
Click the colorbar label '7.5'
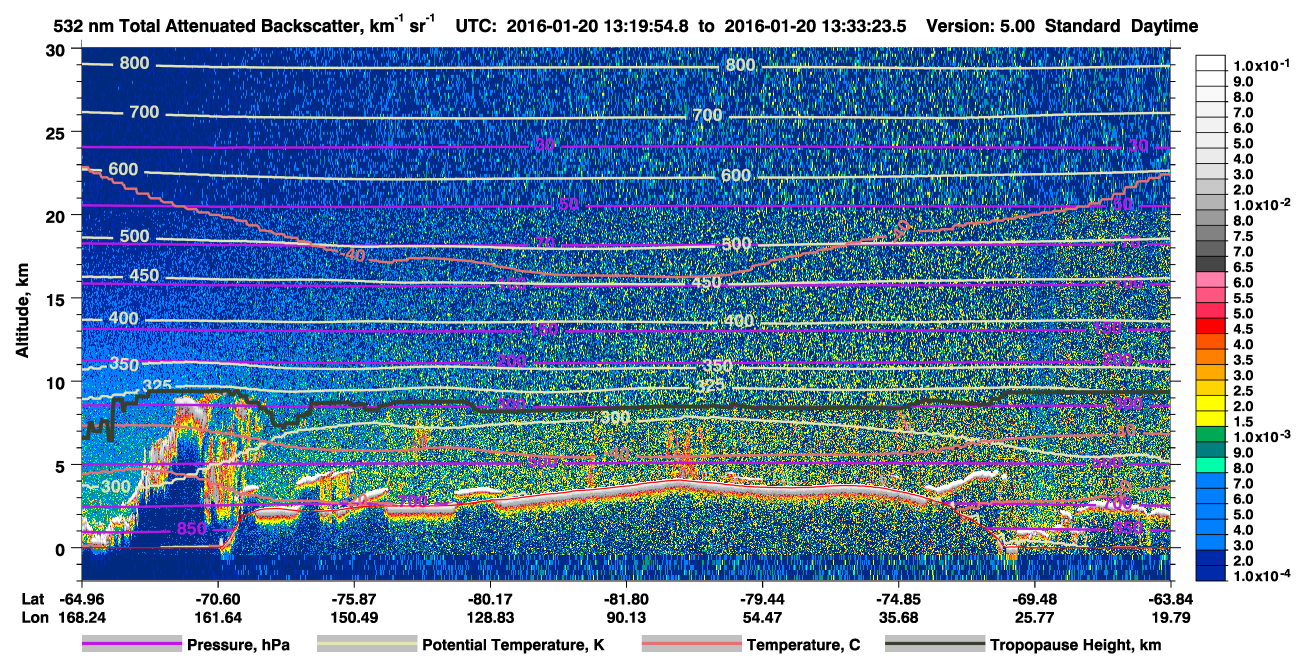click(1243, 236)
